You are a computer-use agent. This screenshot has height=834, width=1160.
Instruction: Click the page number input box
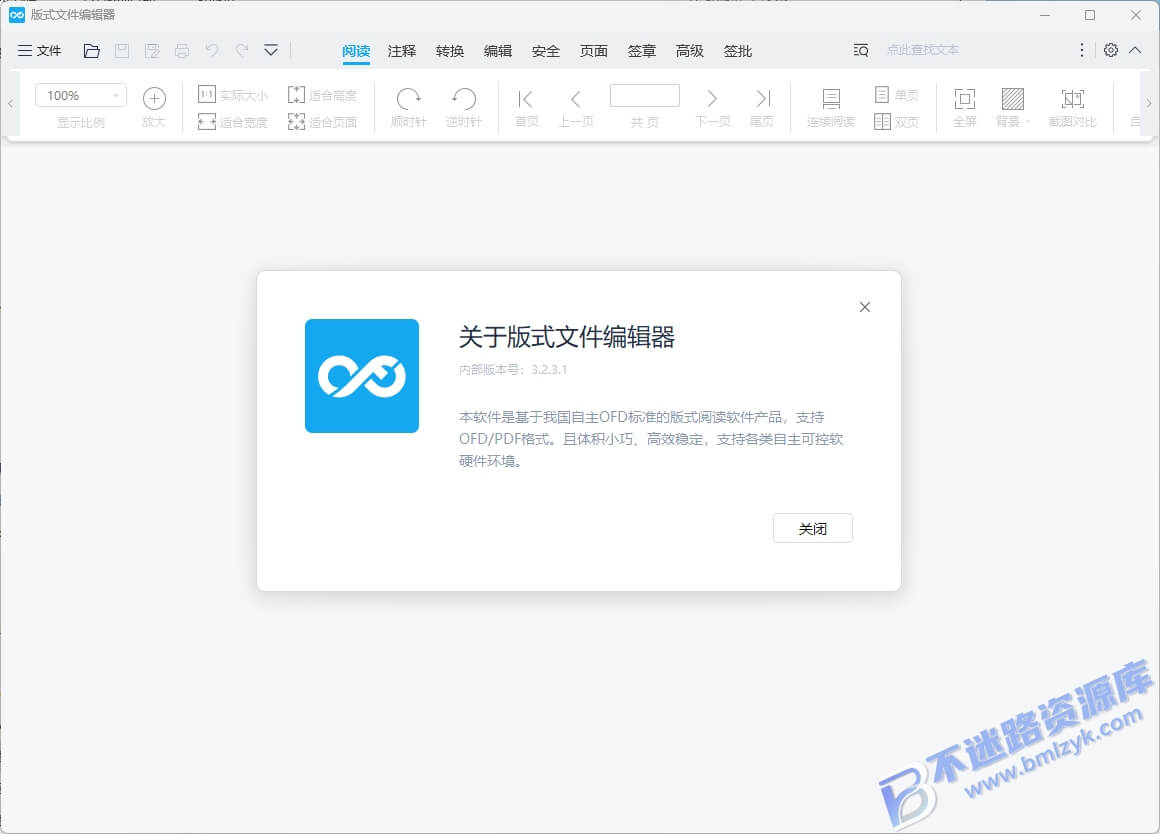pos(644,95)
